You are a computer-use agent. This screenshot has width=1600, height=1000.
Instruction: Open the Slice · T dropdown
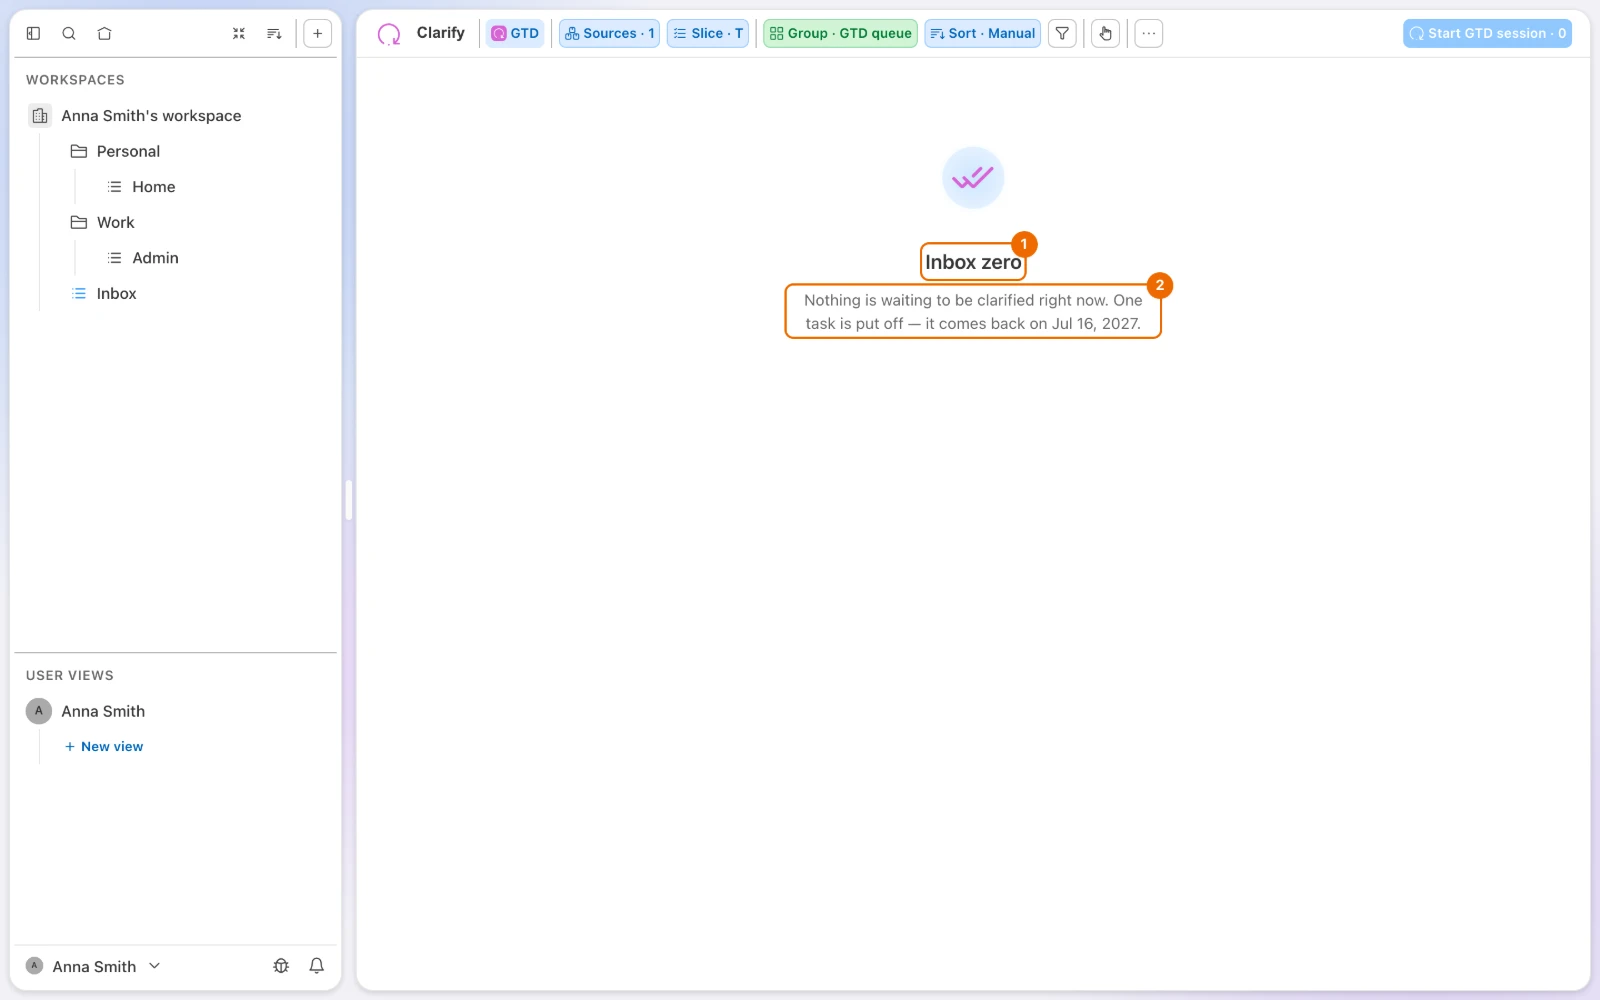[708, 33]
